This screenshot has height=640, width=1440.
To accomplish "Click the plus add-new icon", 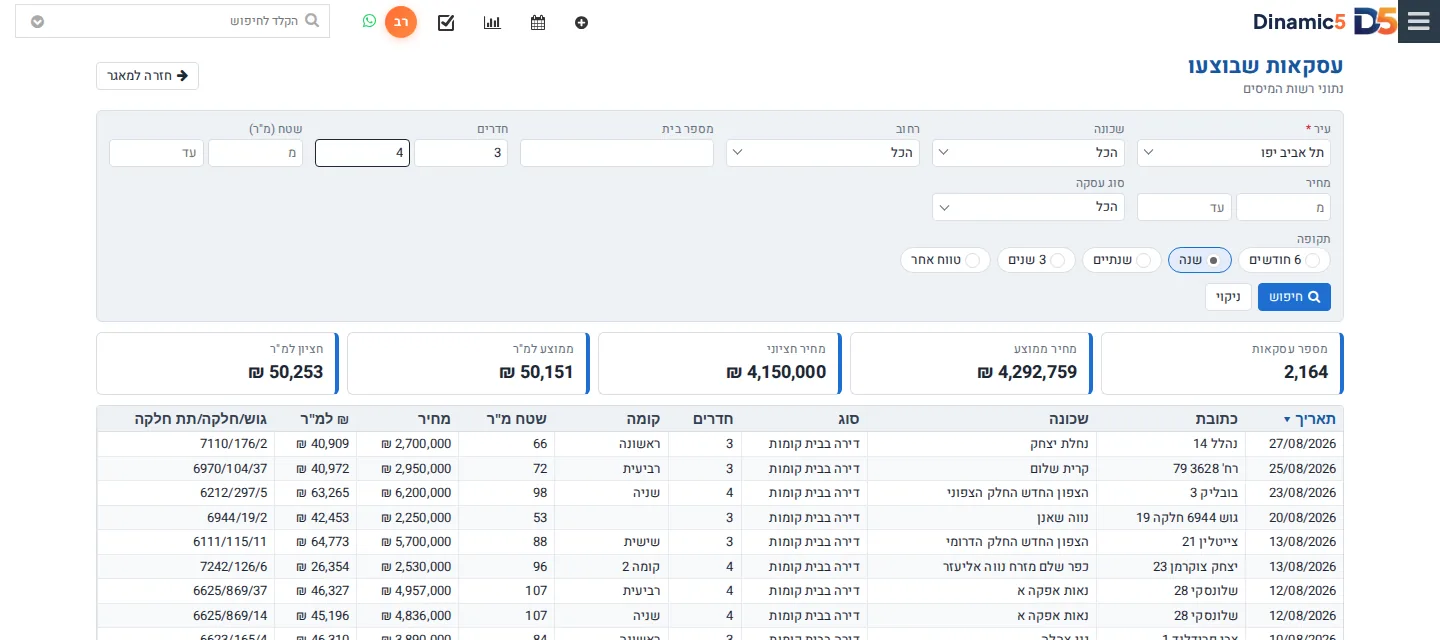I will coord(582,22).
